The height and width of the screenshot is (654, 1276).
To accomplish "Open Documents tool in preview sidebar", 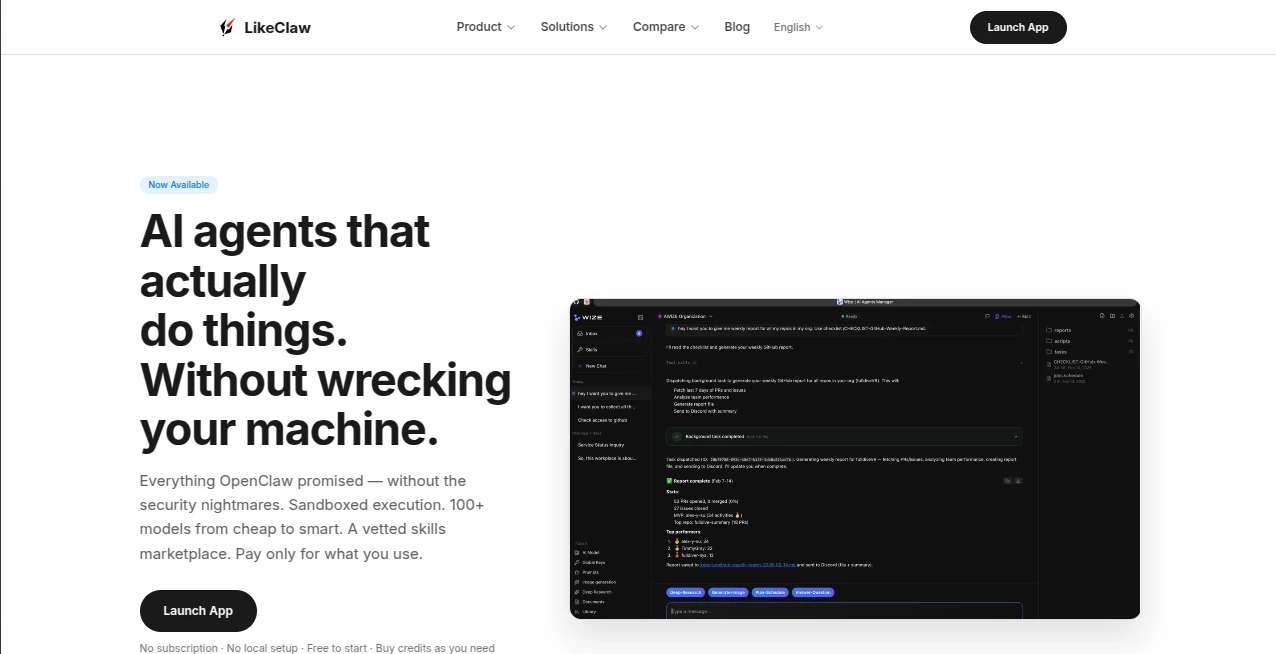I will (x=591, y=602).
